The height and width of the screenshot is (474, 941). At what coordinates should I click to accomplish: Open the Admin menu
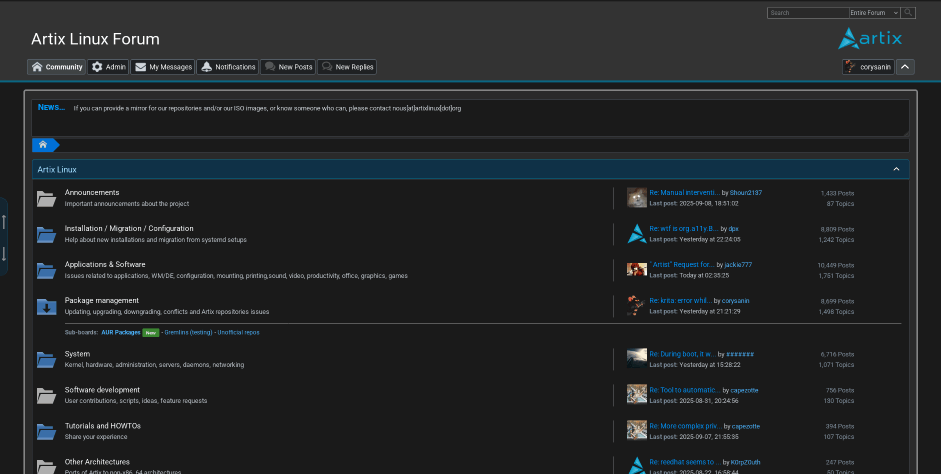click(108, 67)
